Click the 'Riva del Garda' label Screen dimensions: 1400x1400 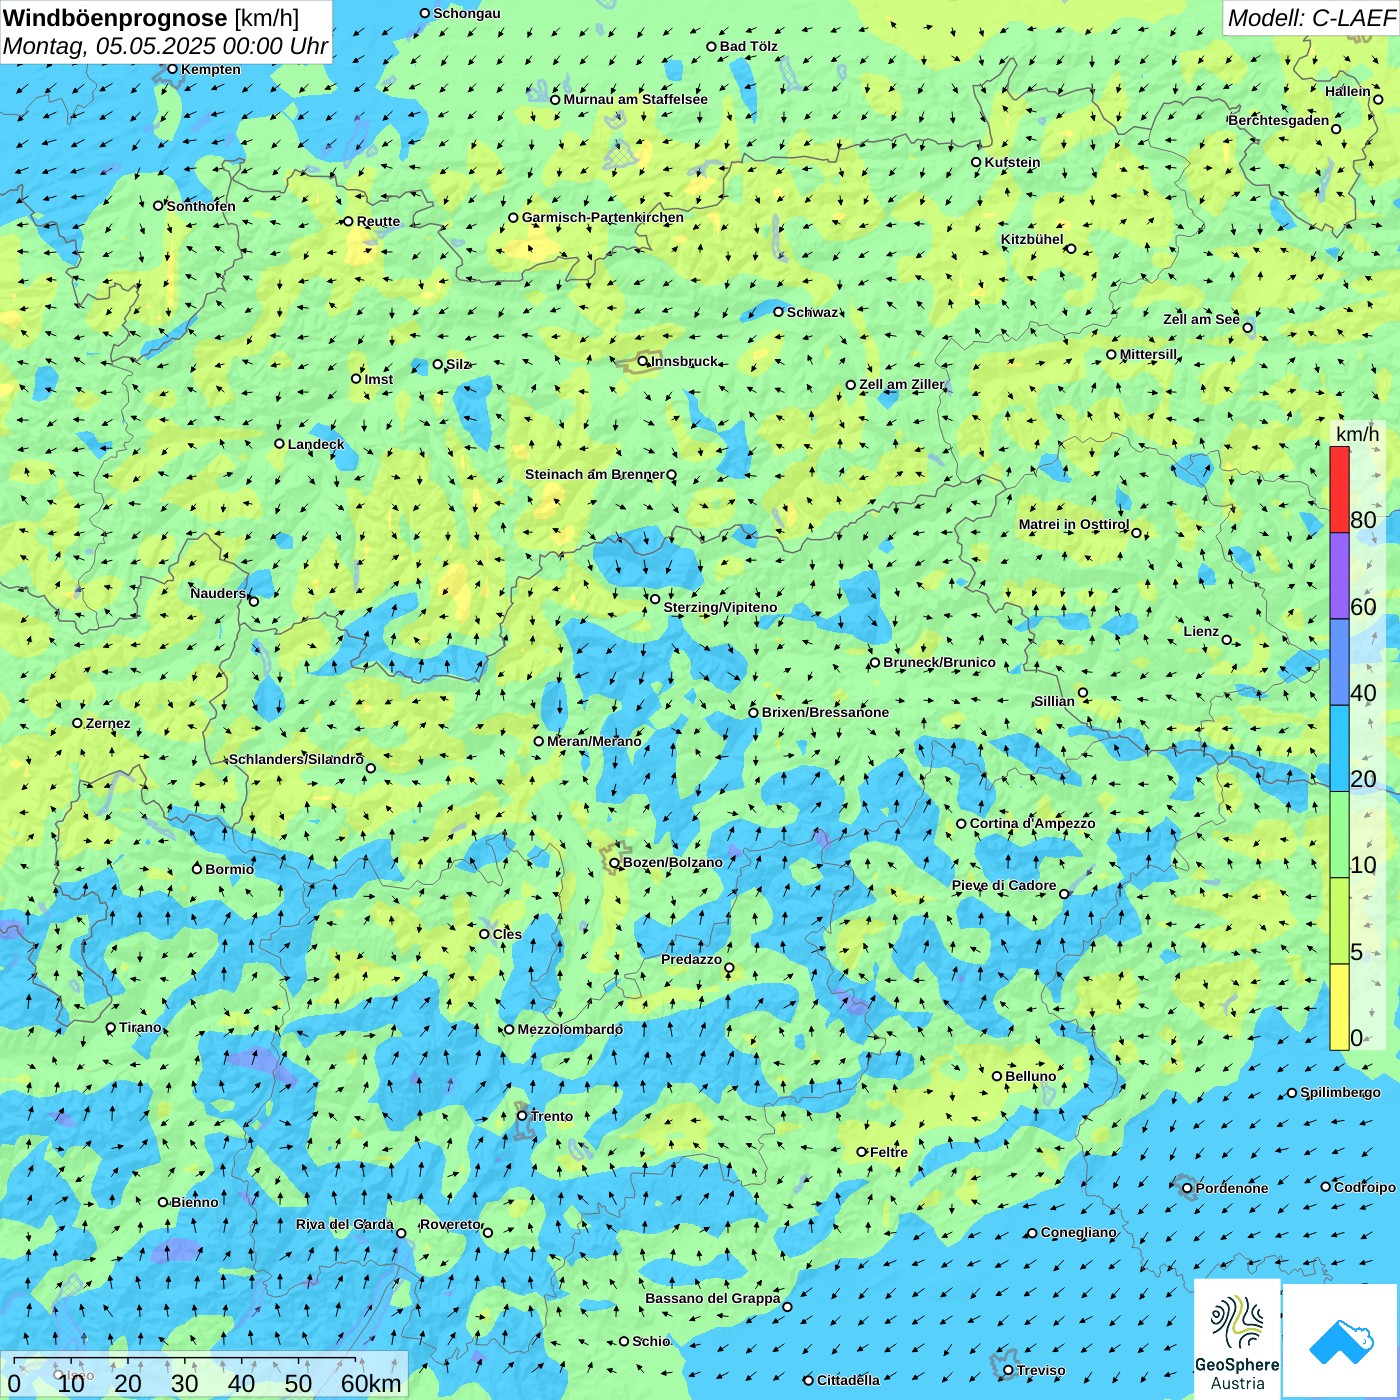(345, 1224)
